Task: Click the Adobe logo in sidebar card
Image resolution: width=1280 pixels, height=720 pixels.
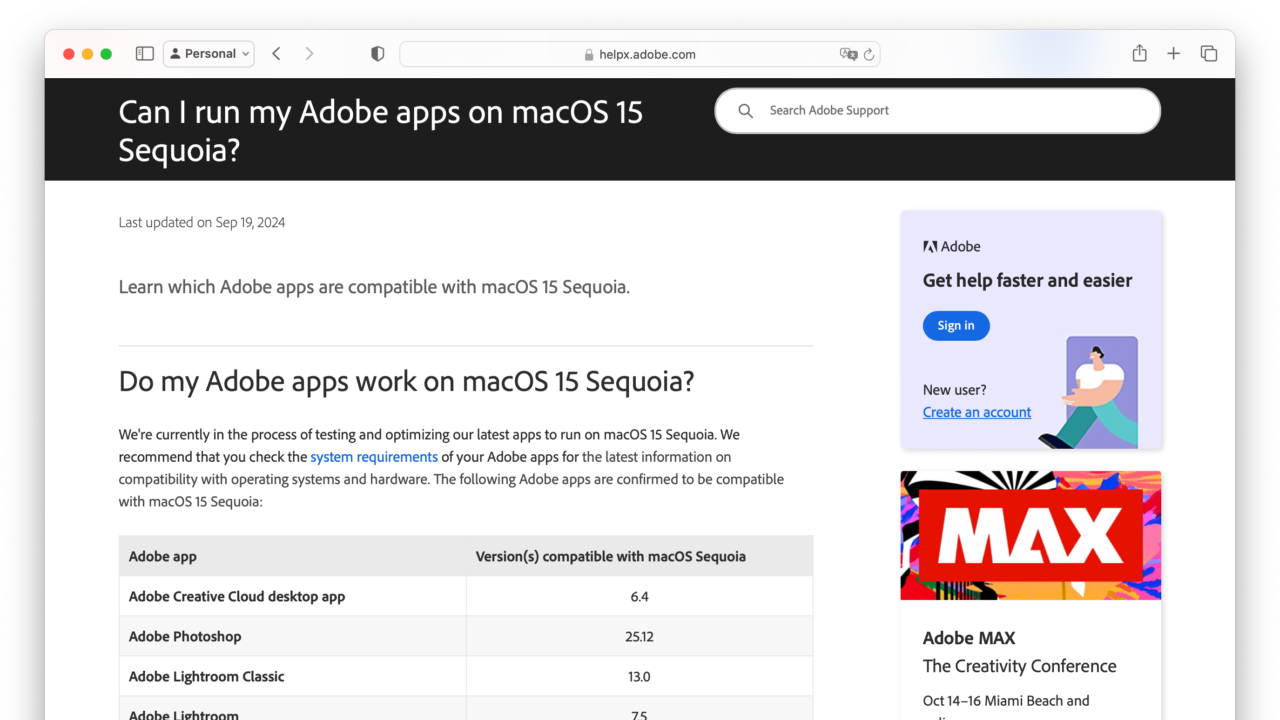Action: click(952, 246)
